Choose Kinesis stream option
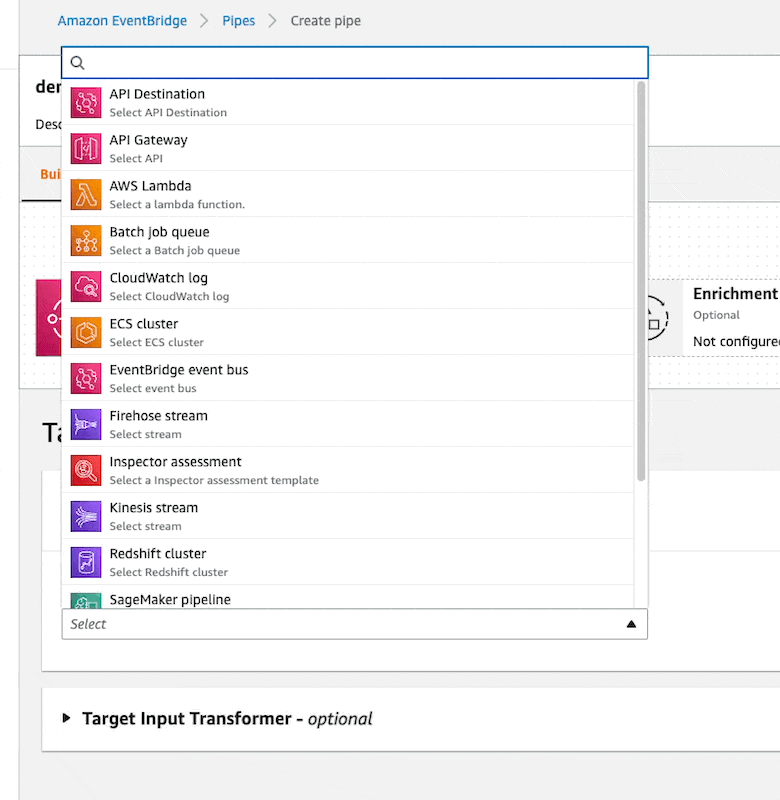780x800 pixels. 347,516
